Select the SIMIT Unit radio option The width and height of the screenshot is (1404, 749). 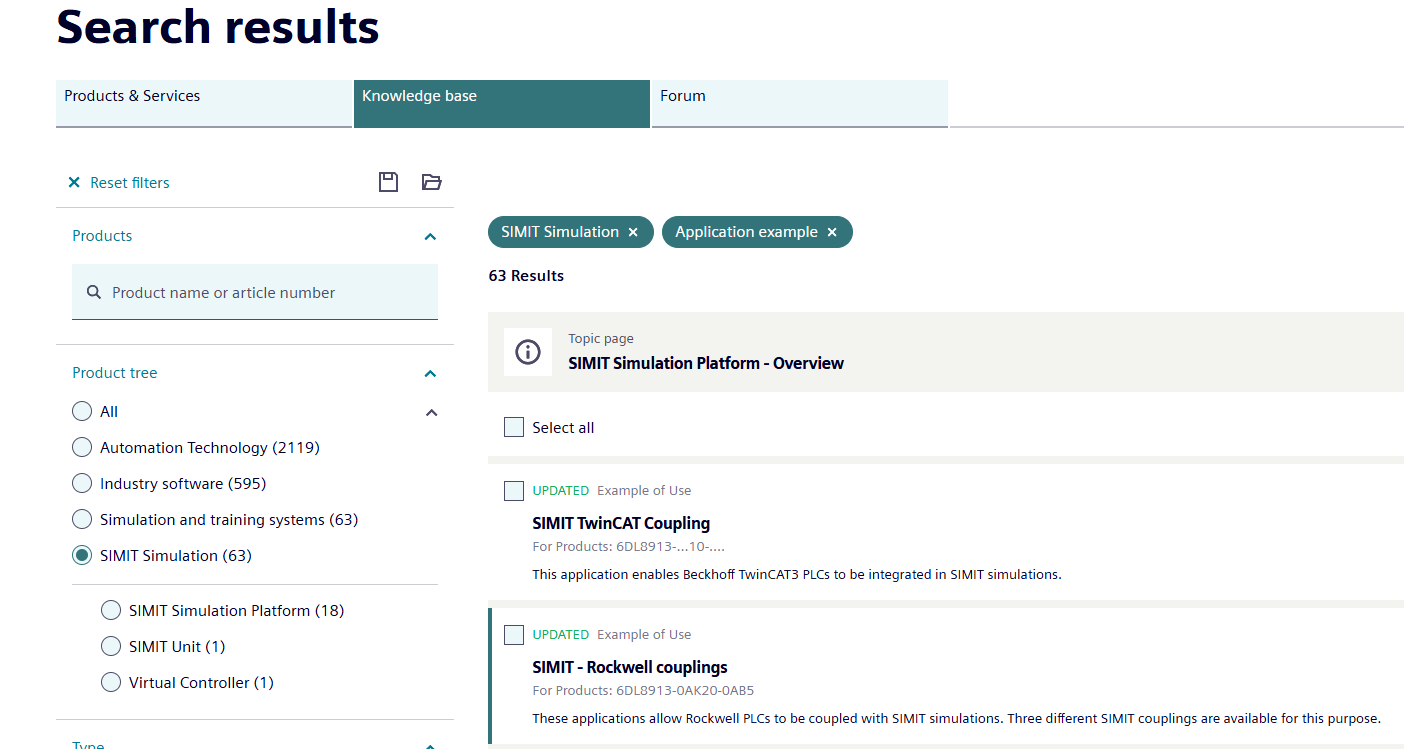coord(111,647)
